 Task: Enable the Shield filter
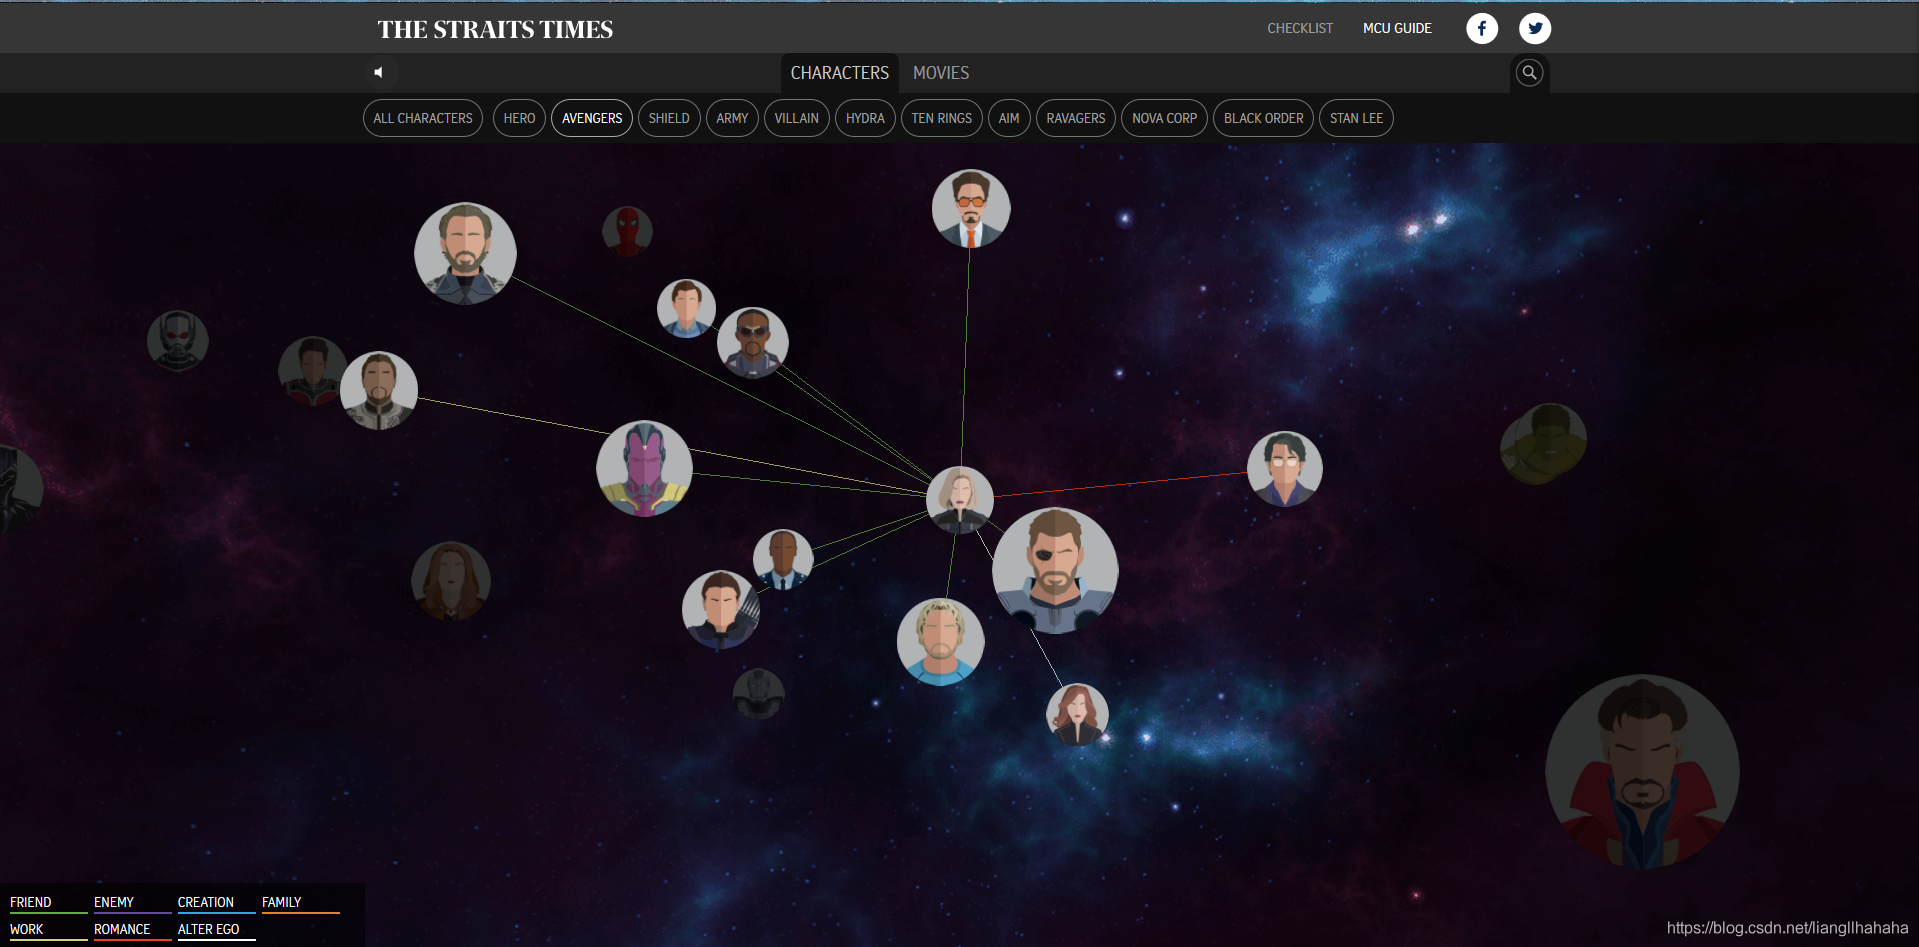pos(669,118)
